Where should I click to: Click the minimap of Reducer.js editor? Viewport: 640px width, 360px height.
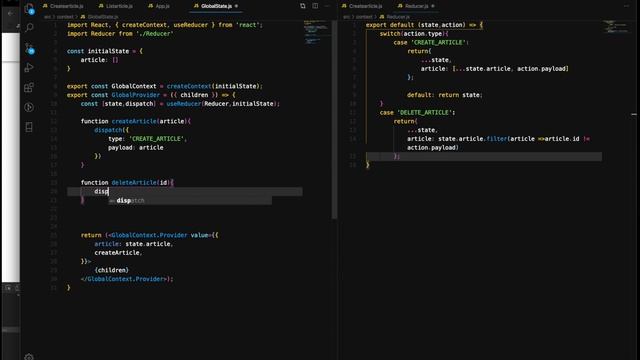point(616,27)
